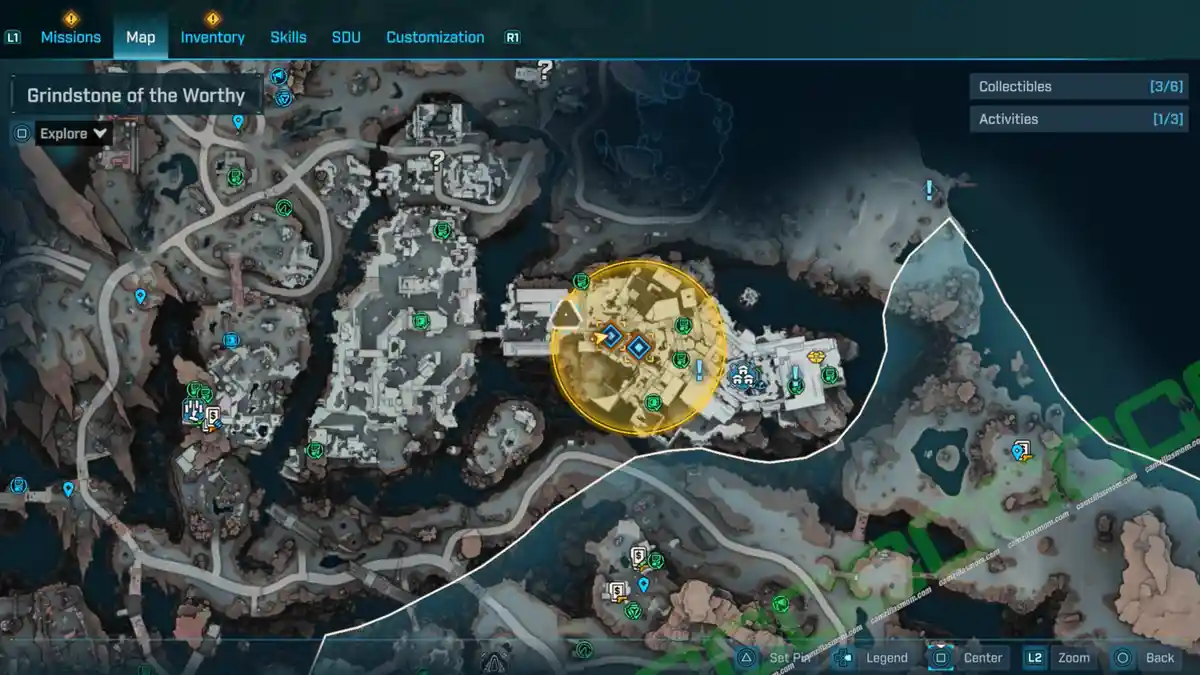Viewport: 1200px width, 675px height.
Task: Expand the Explore dropdown
Action: [74, 133]
